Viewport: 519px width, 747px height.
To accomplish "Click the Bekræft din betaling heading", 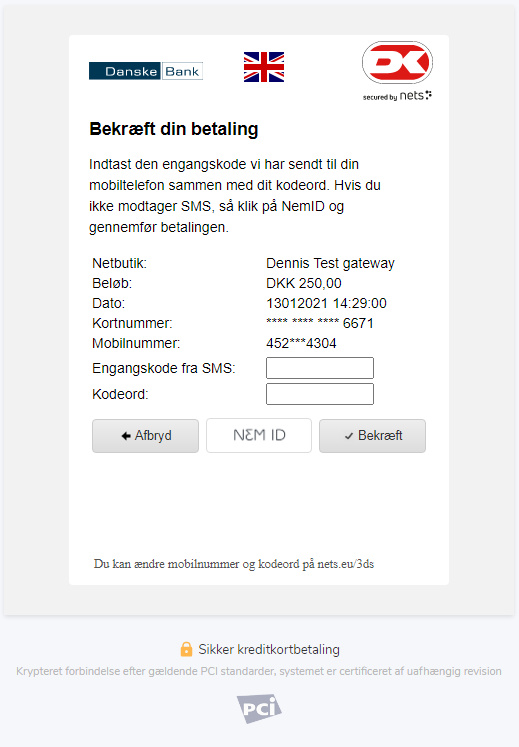I will click(174, 129).
